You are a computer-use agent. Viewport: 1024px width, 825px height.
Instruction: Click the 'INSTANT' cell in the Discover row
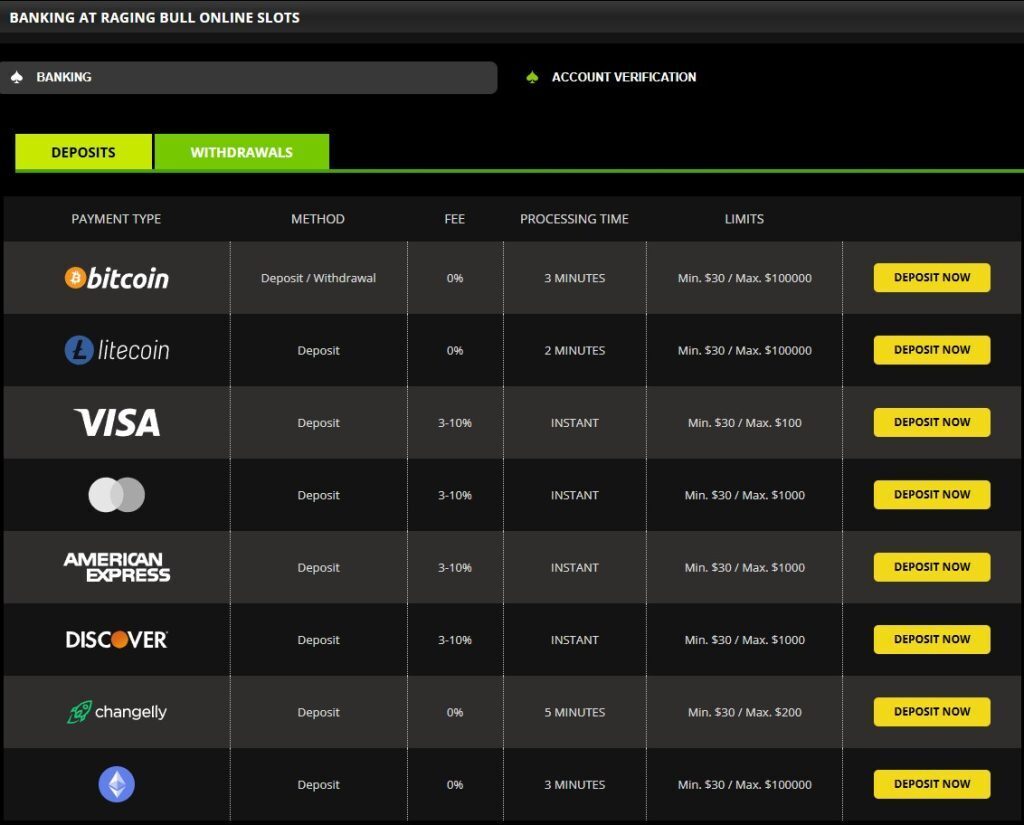575,640
